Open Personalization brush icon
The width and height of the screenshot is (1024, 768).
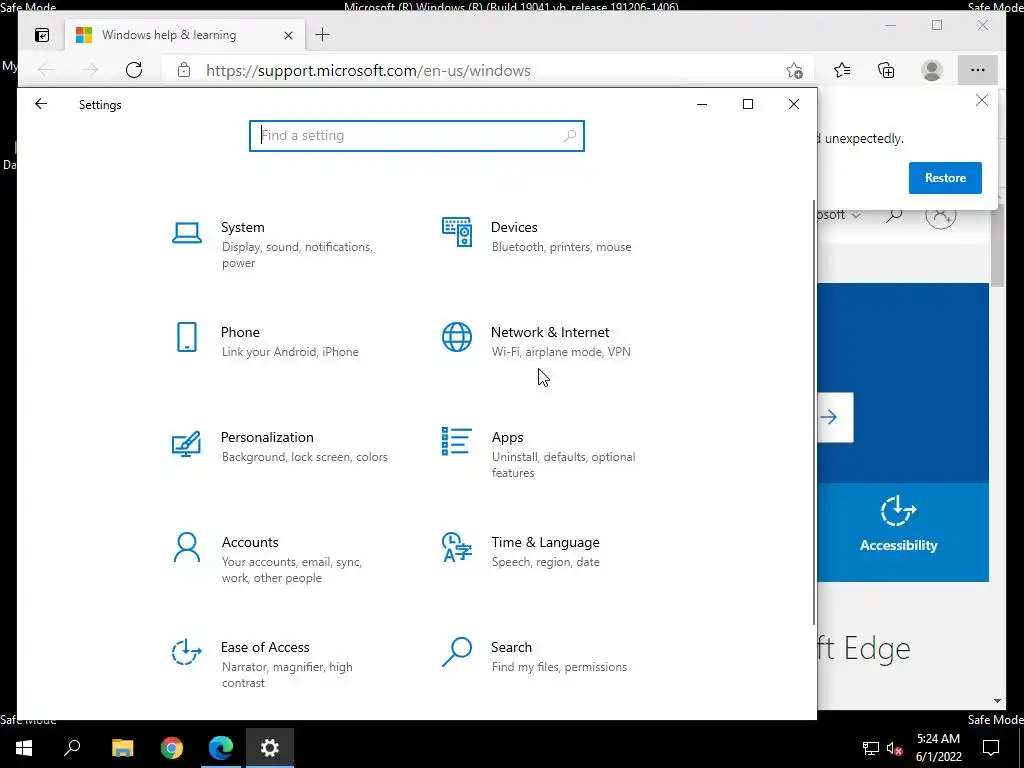pyautogui.click(x=186, y=443)
